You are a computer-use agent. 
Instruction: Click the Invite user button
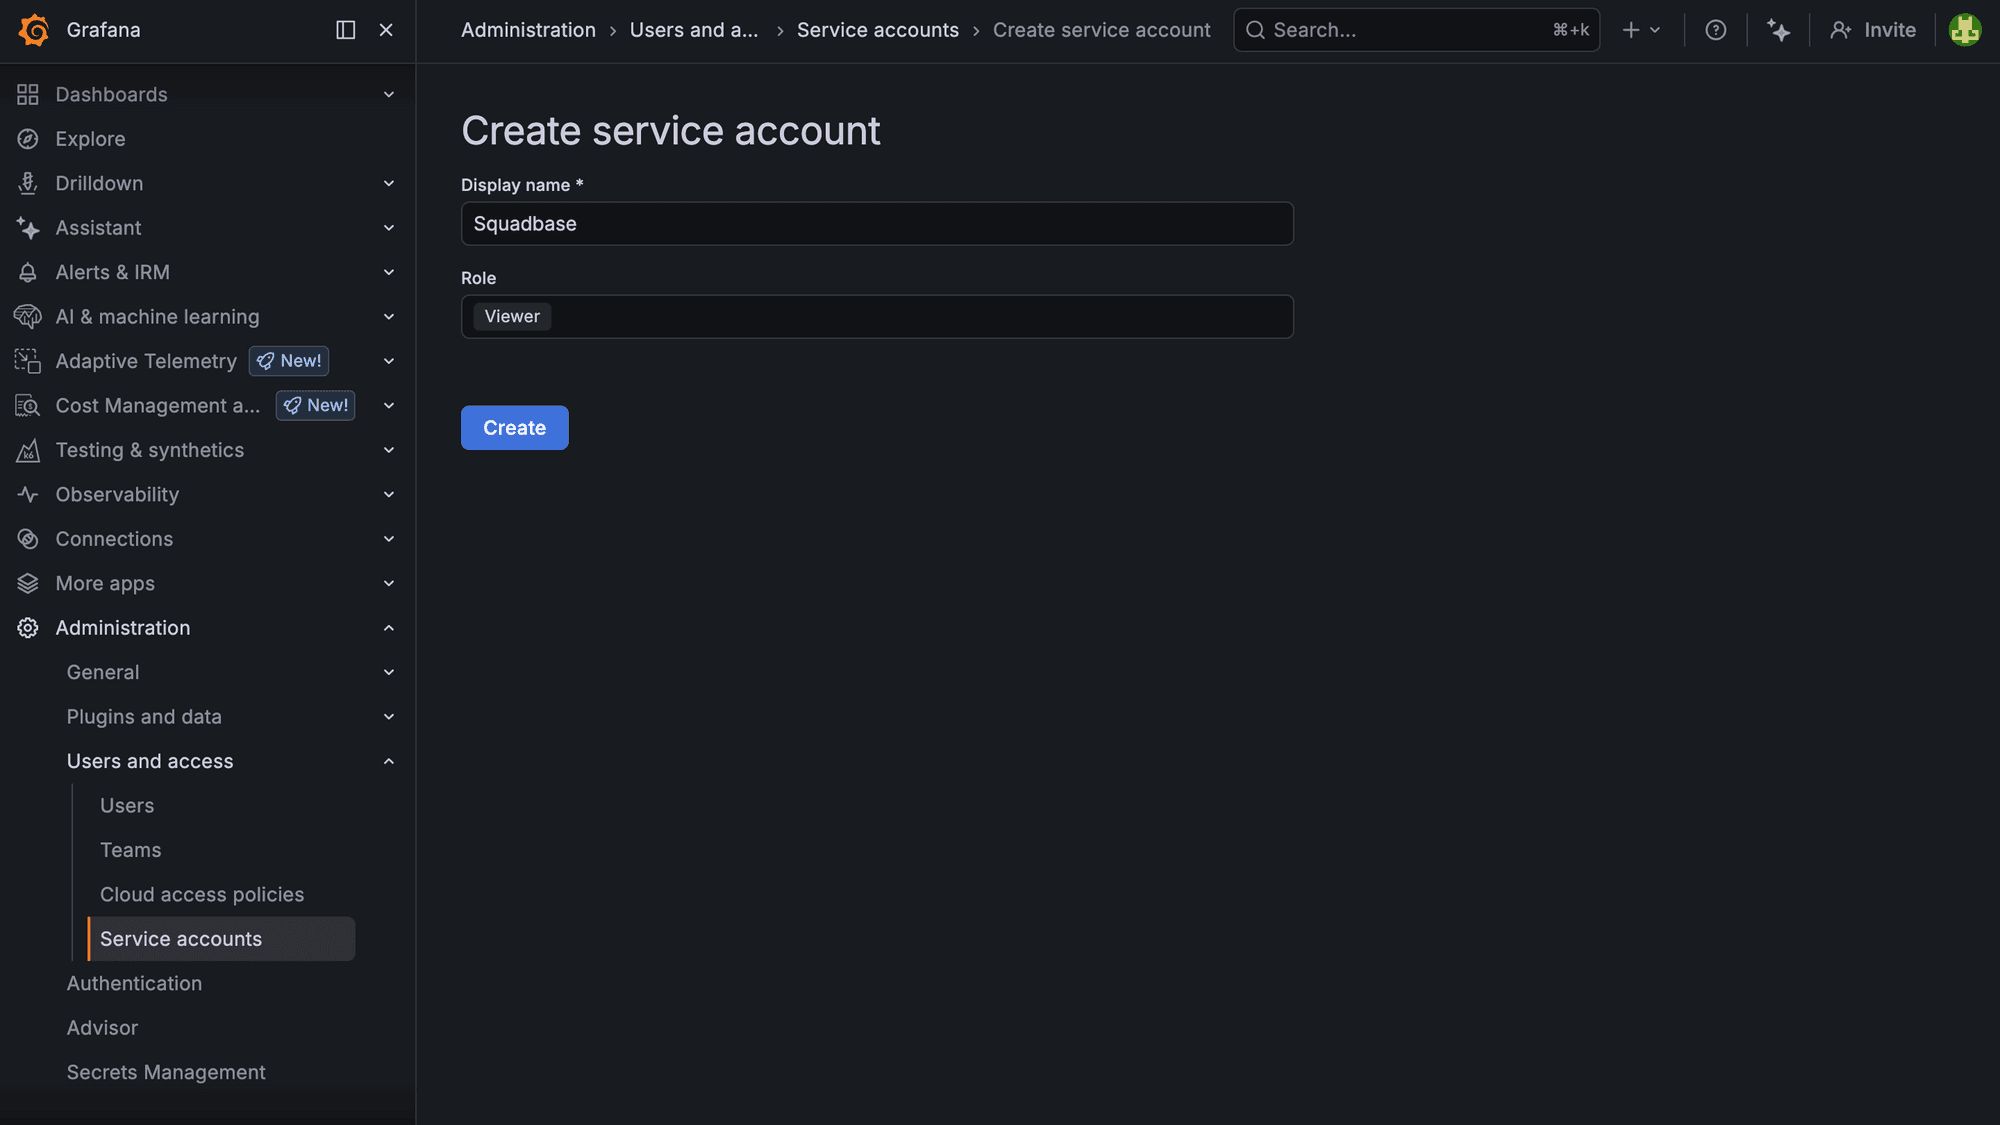coord(1873,30)
